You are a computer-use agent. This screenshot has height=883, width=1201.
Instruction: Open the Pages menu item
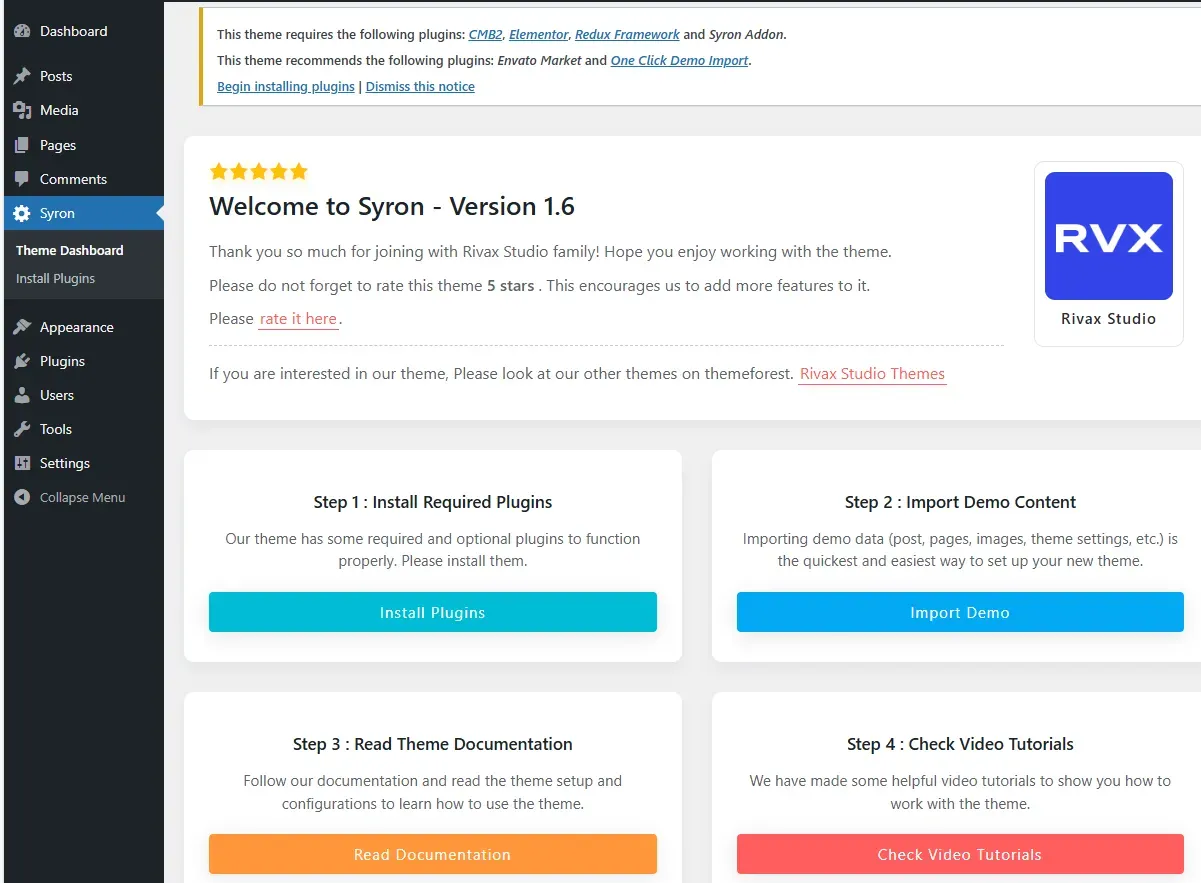coord(82,145)
